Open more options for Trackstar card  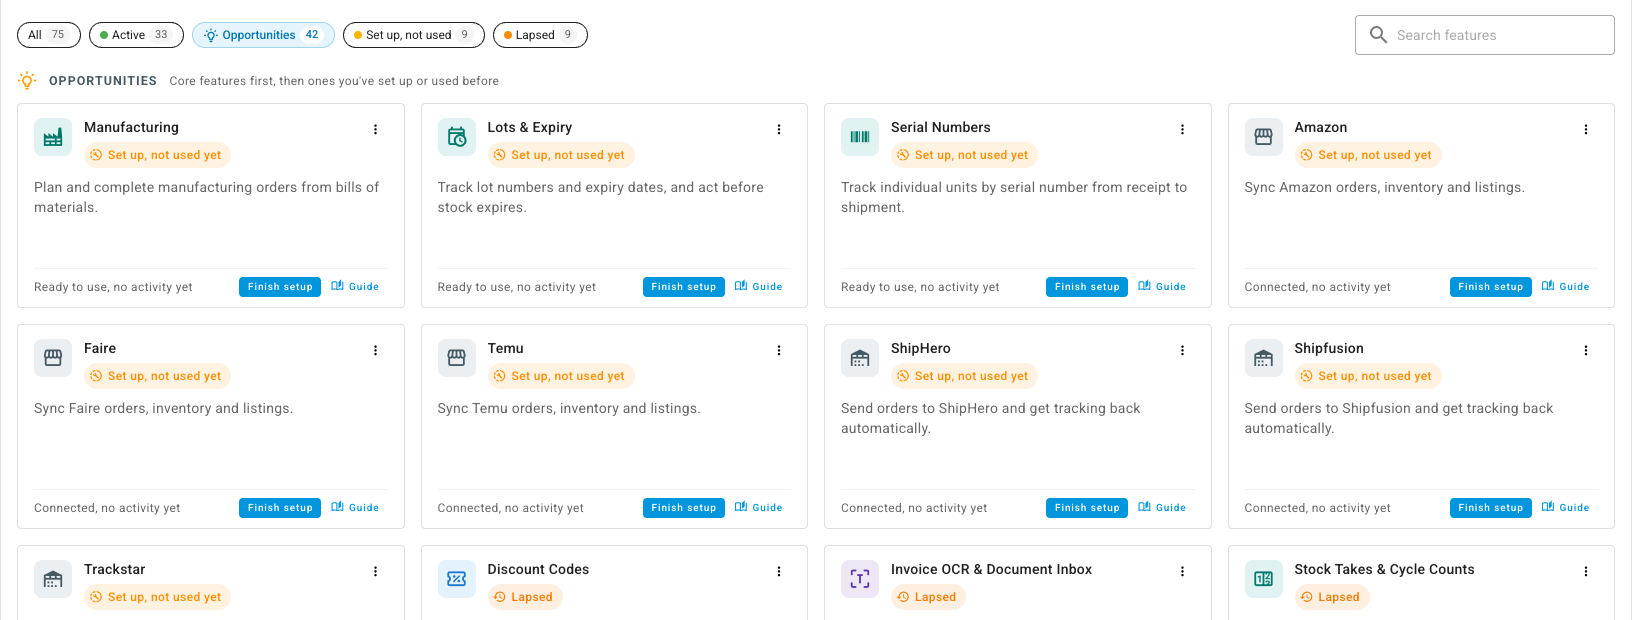point(376,571)
